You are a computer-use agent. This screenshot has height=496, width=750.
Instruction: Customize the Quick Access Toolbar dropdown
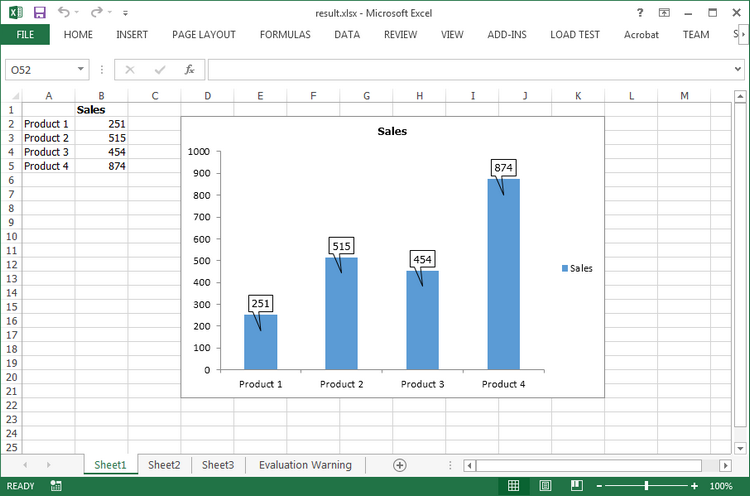coord(125,13)
